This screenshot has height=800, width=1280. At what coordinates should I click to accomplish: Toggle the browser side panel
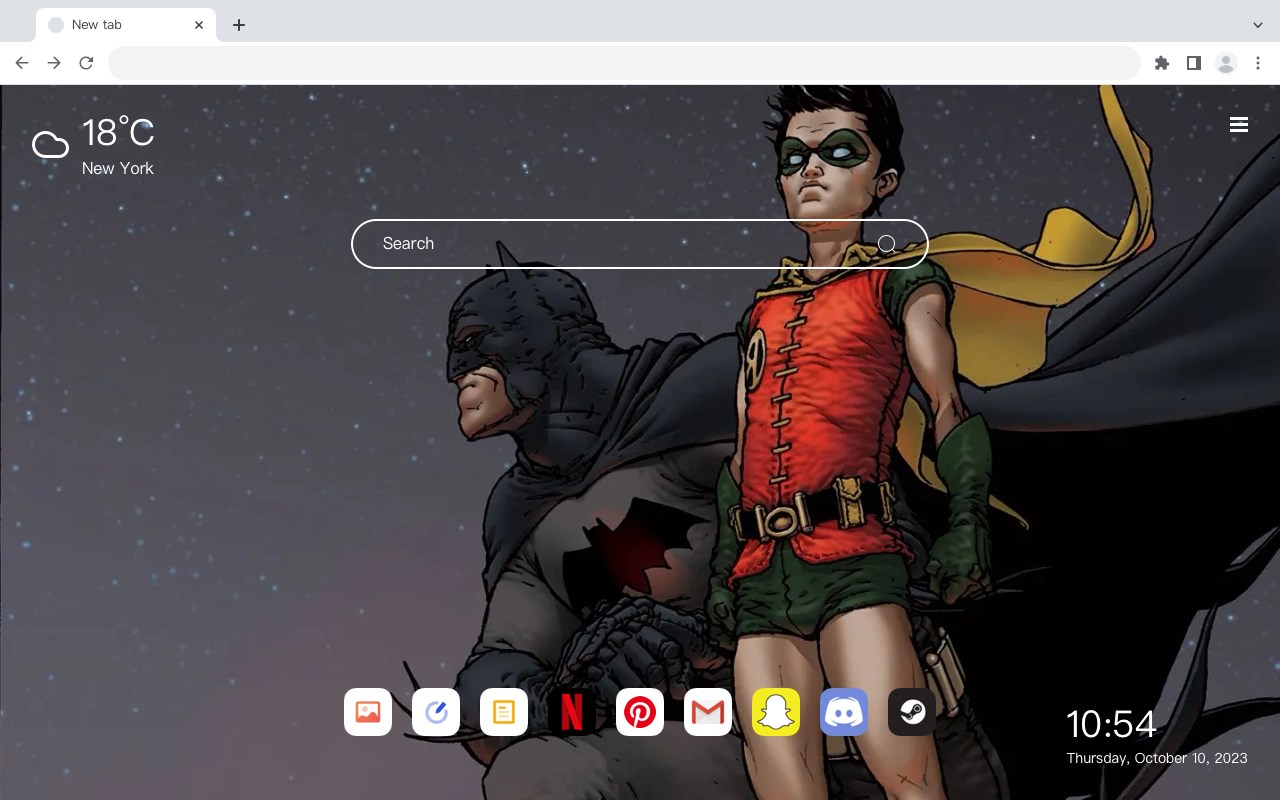tap(1194, 63)
